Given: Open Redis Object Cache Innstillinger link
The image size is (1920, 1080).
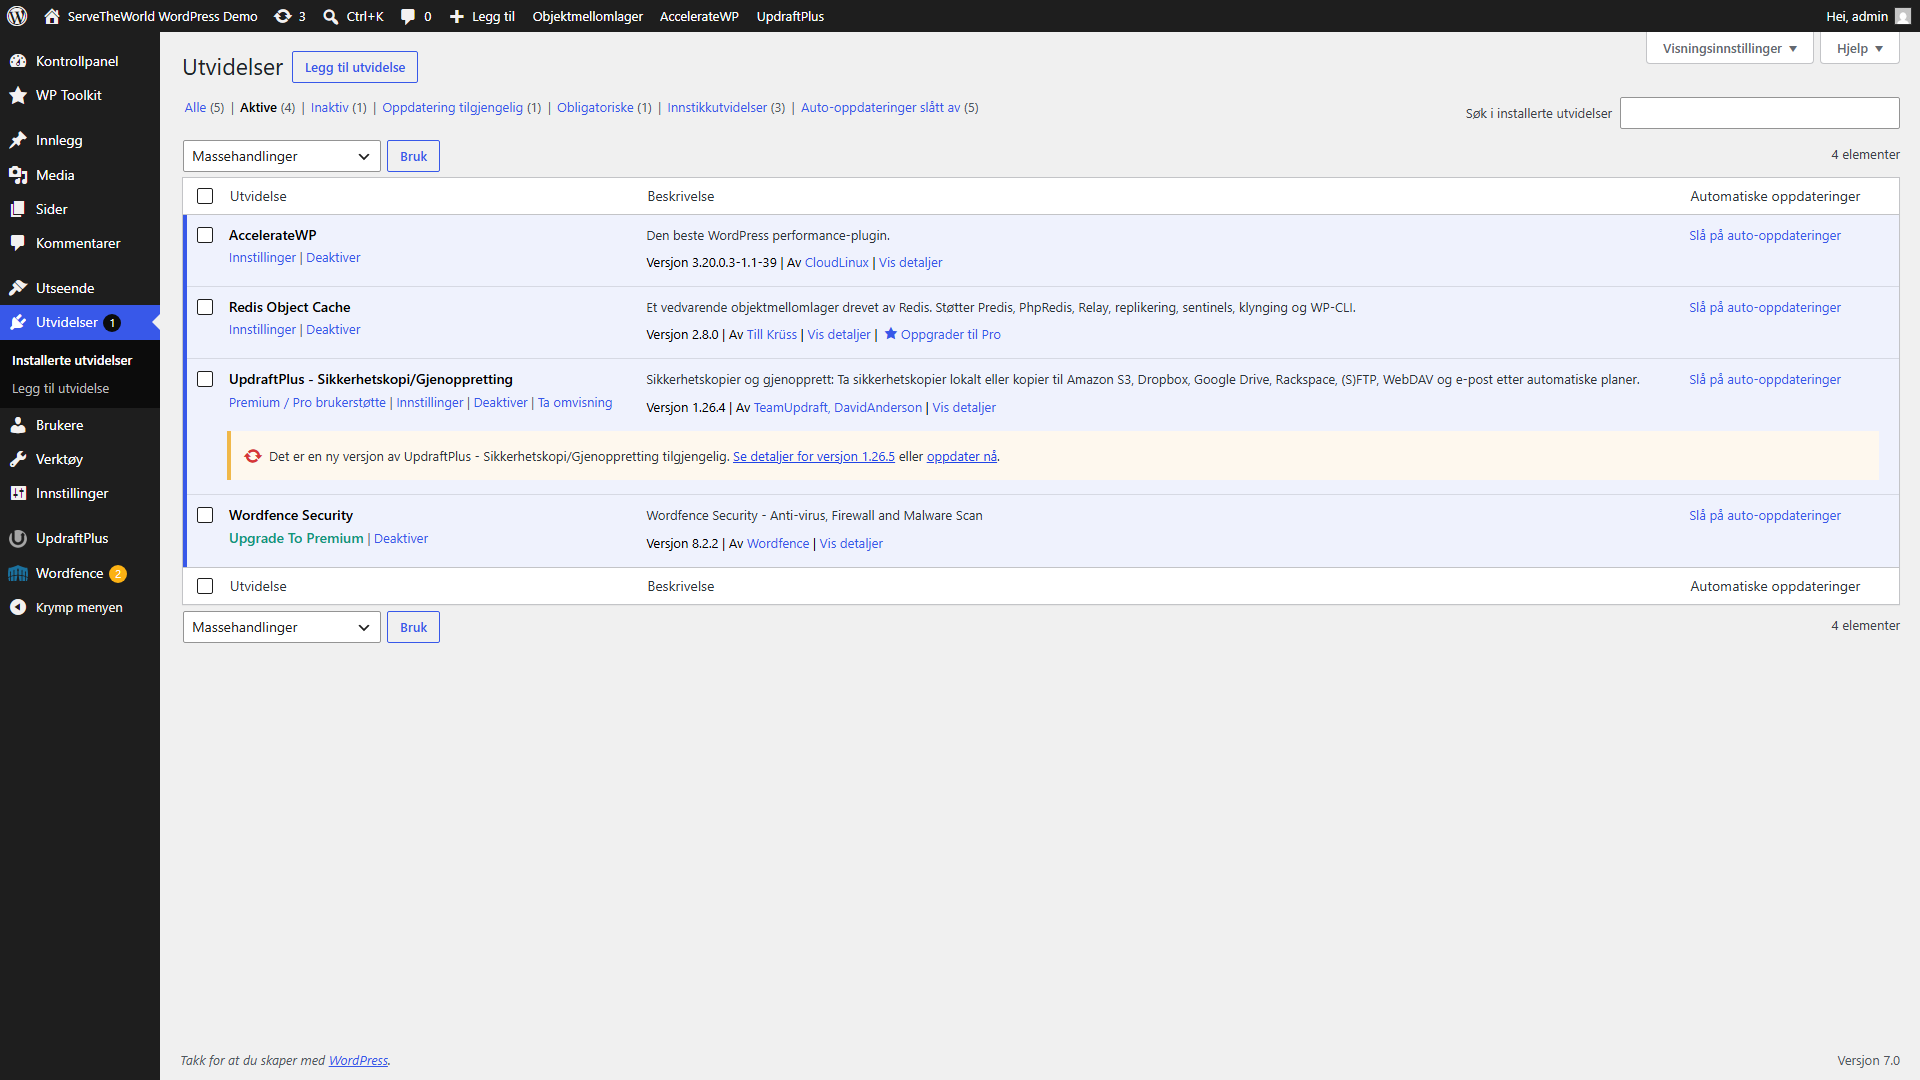Looking at the screenshot, I should (262, 329).
